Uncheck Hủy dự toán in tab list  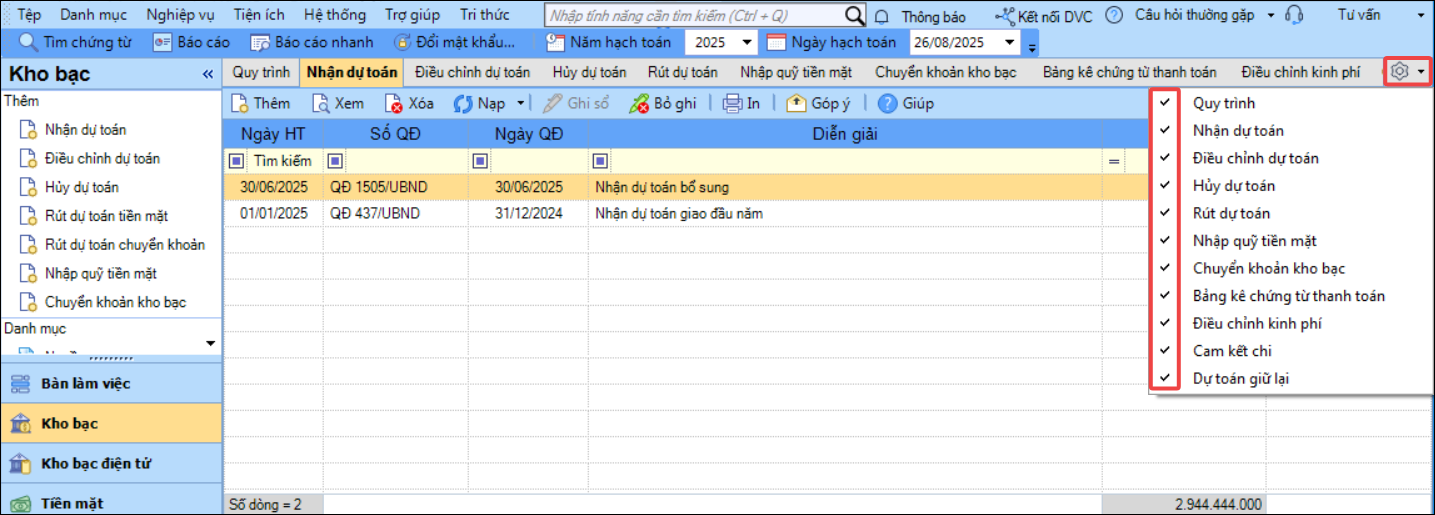(x=1164, y=185)
